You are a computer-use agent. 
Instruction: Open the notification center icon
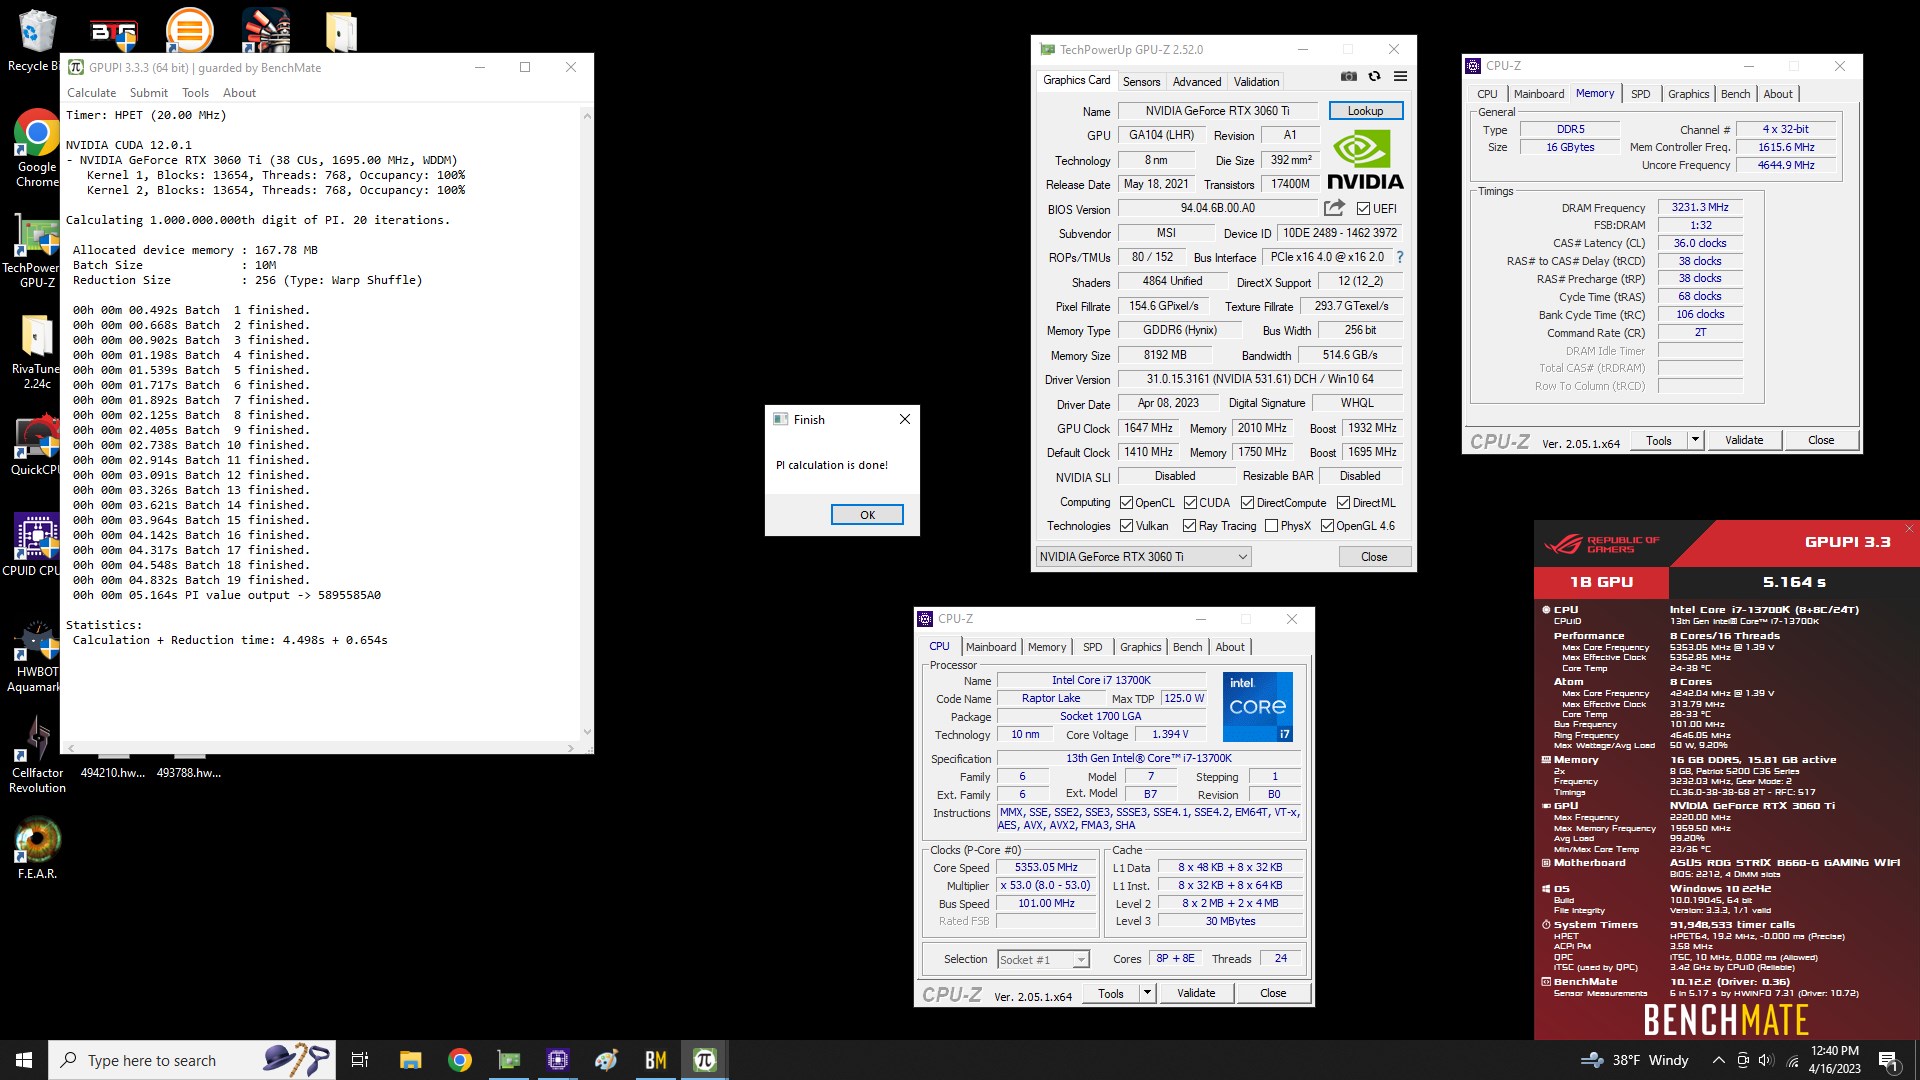[x=1889, y=1060]
